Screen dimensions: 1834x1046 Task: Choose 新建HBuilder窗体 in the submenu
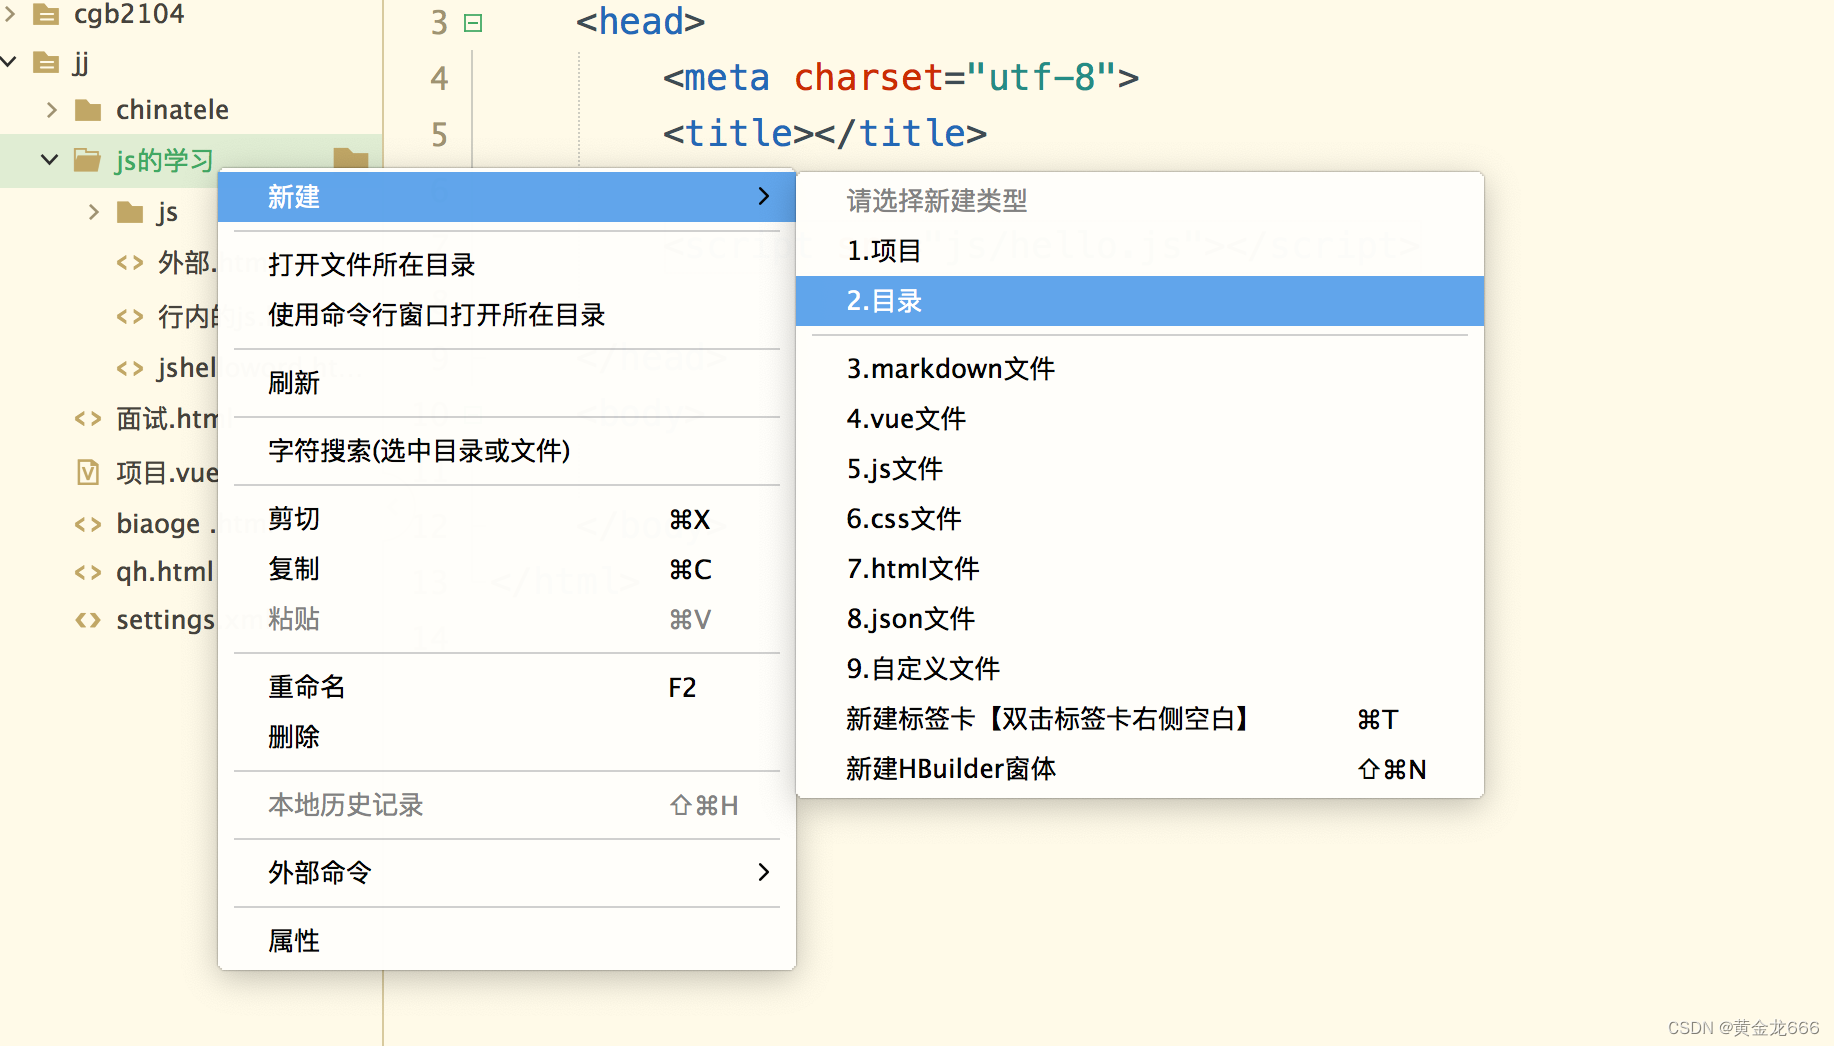tap(1140, 769)
